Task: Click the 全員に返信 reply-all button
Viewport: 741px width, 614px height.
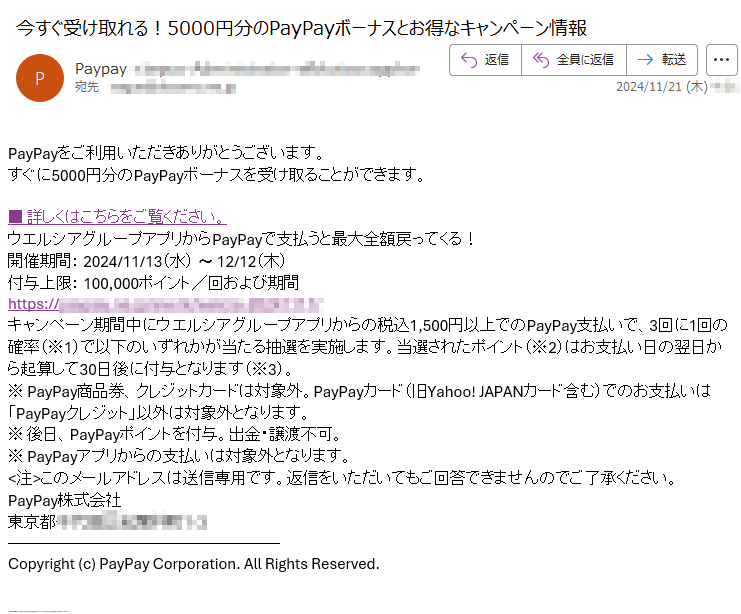Action: pos(574,60)
